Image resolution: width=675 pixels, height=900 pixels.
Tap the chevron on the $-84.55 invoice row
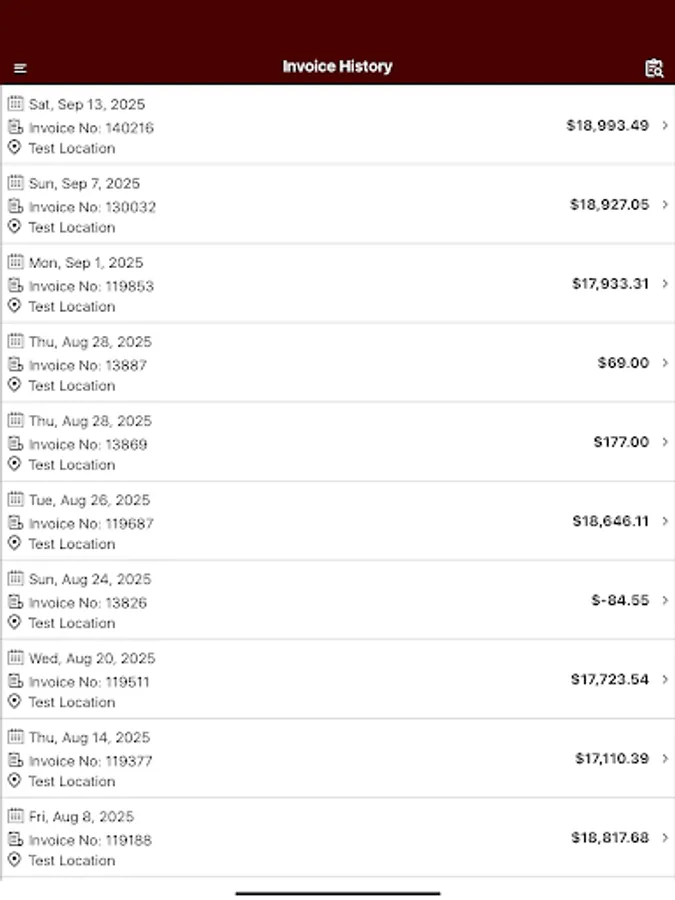click(x=666, y=600)
